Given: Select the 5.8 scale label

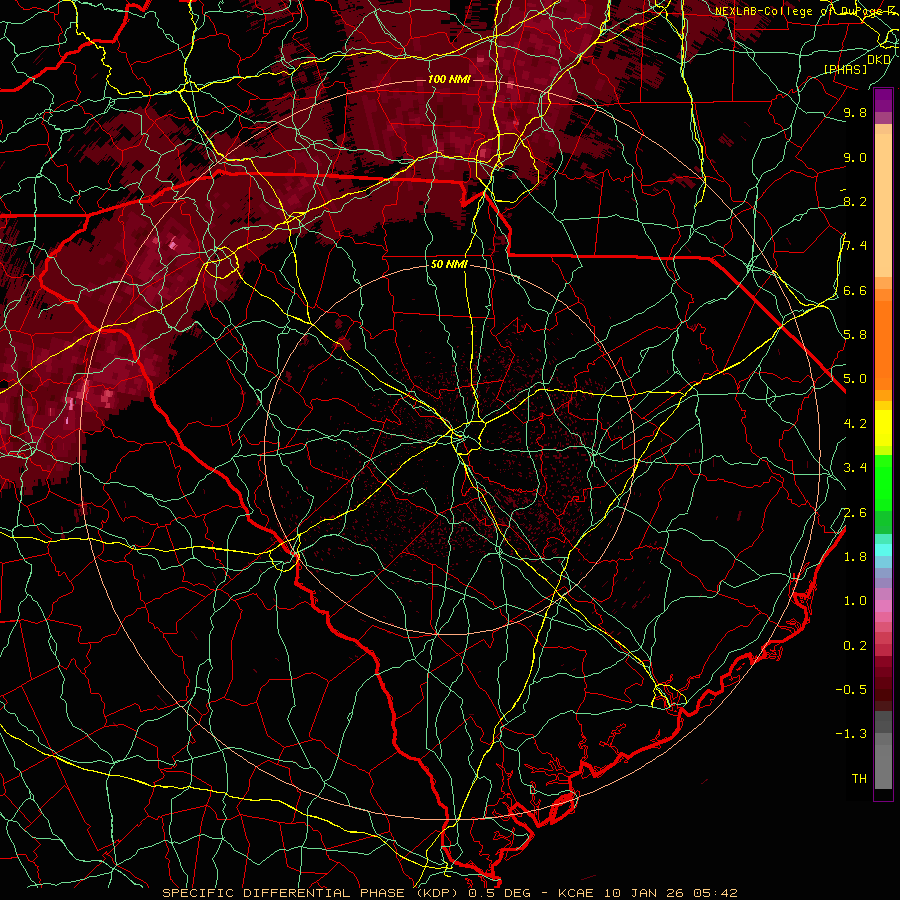Looking at the screenshot, I should click(855, 335).
